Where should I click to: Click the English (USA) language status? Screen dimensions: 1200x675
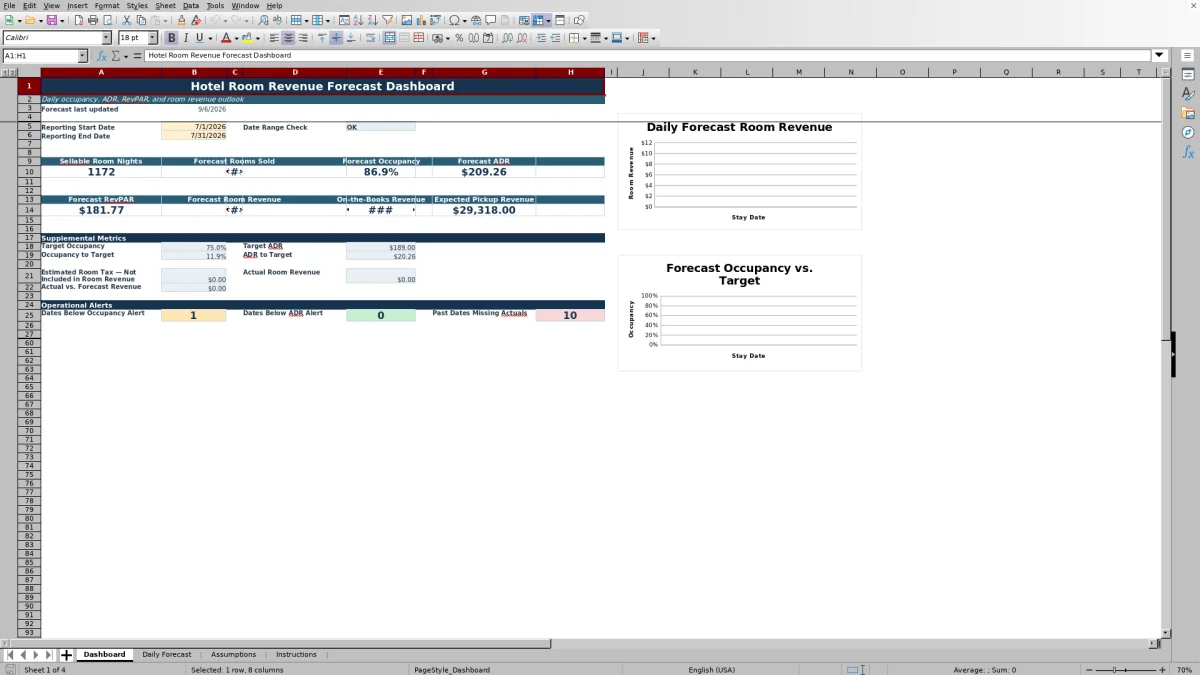click(x=711, y=670)
